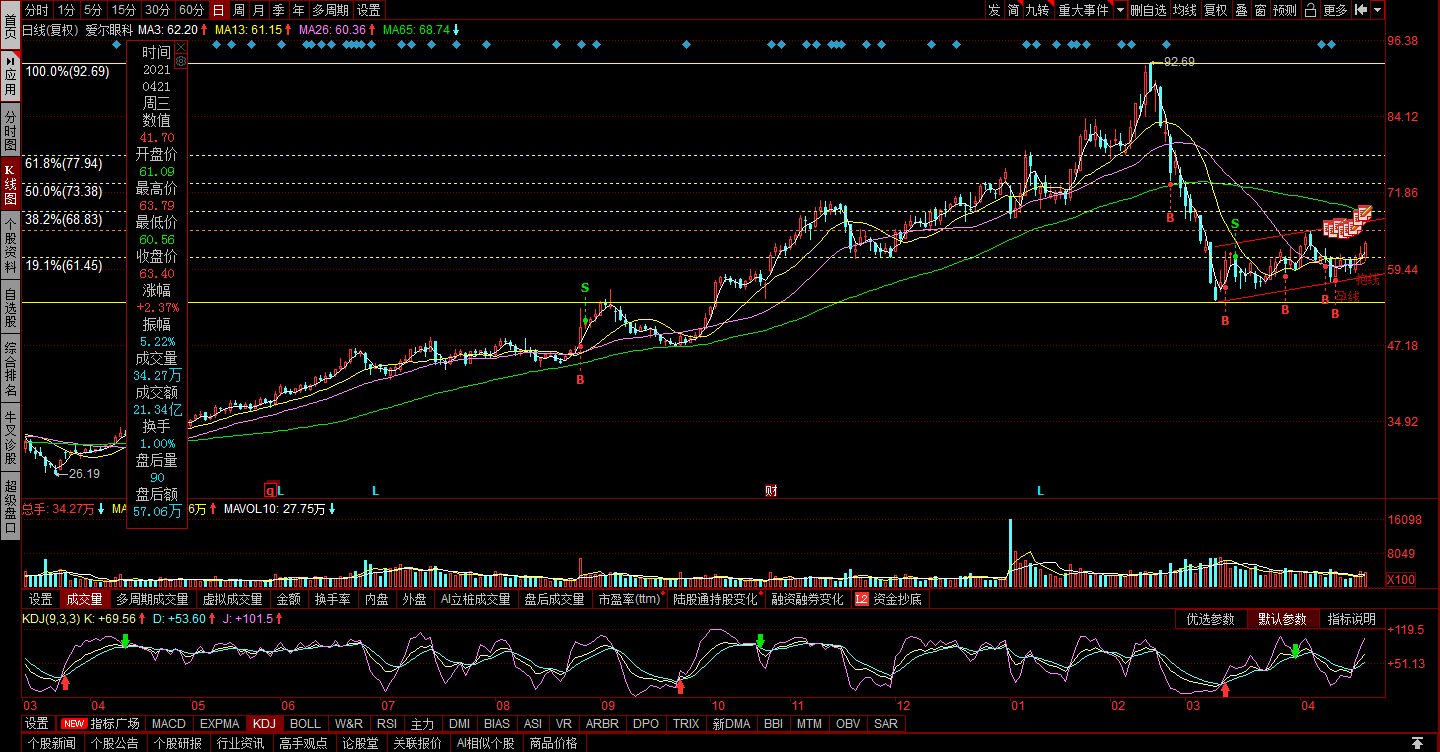Toggle 复权 price adjustment

coord(1215,10)
